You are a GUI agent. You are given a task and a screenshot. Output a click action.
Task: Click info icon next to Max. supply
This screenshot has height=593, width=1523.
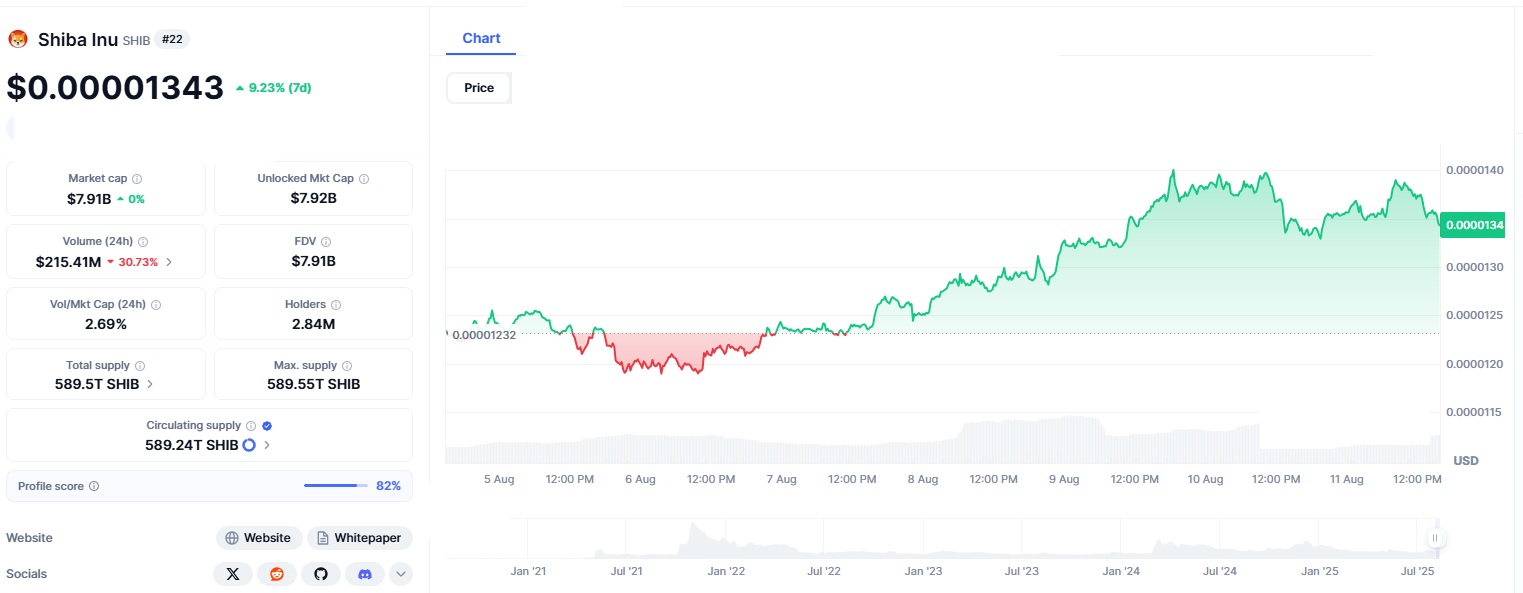pos(347,366)
